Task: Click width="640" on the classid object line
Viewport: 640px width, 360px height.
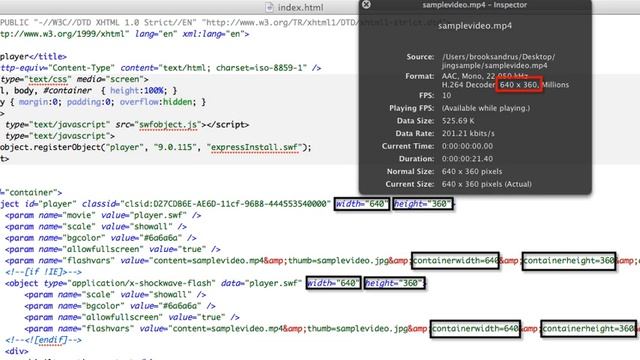Action: 362,204
